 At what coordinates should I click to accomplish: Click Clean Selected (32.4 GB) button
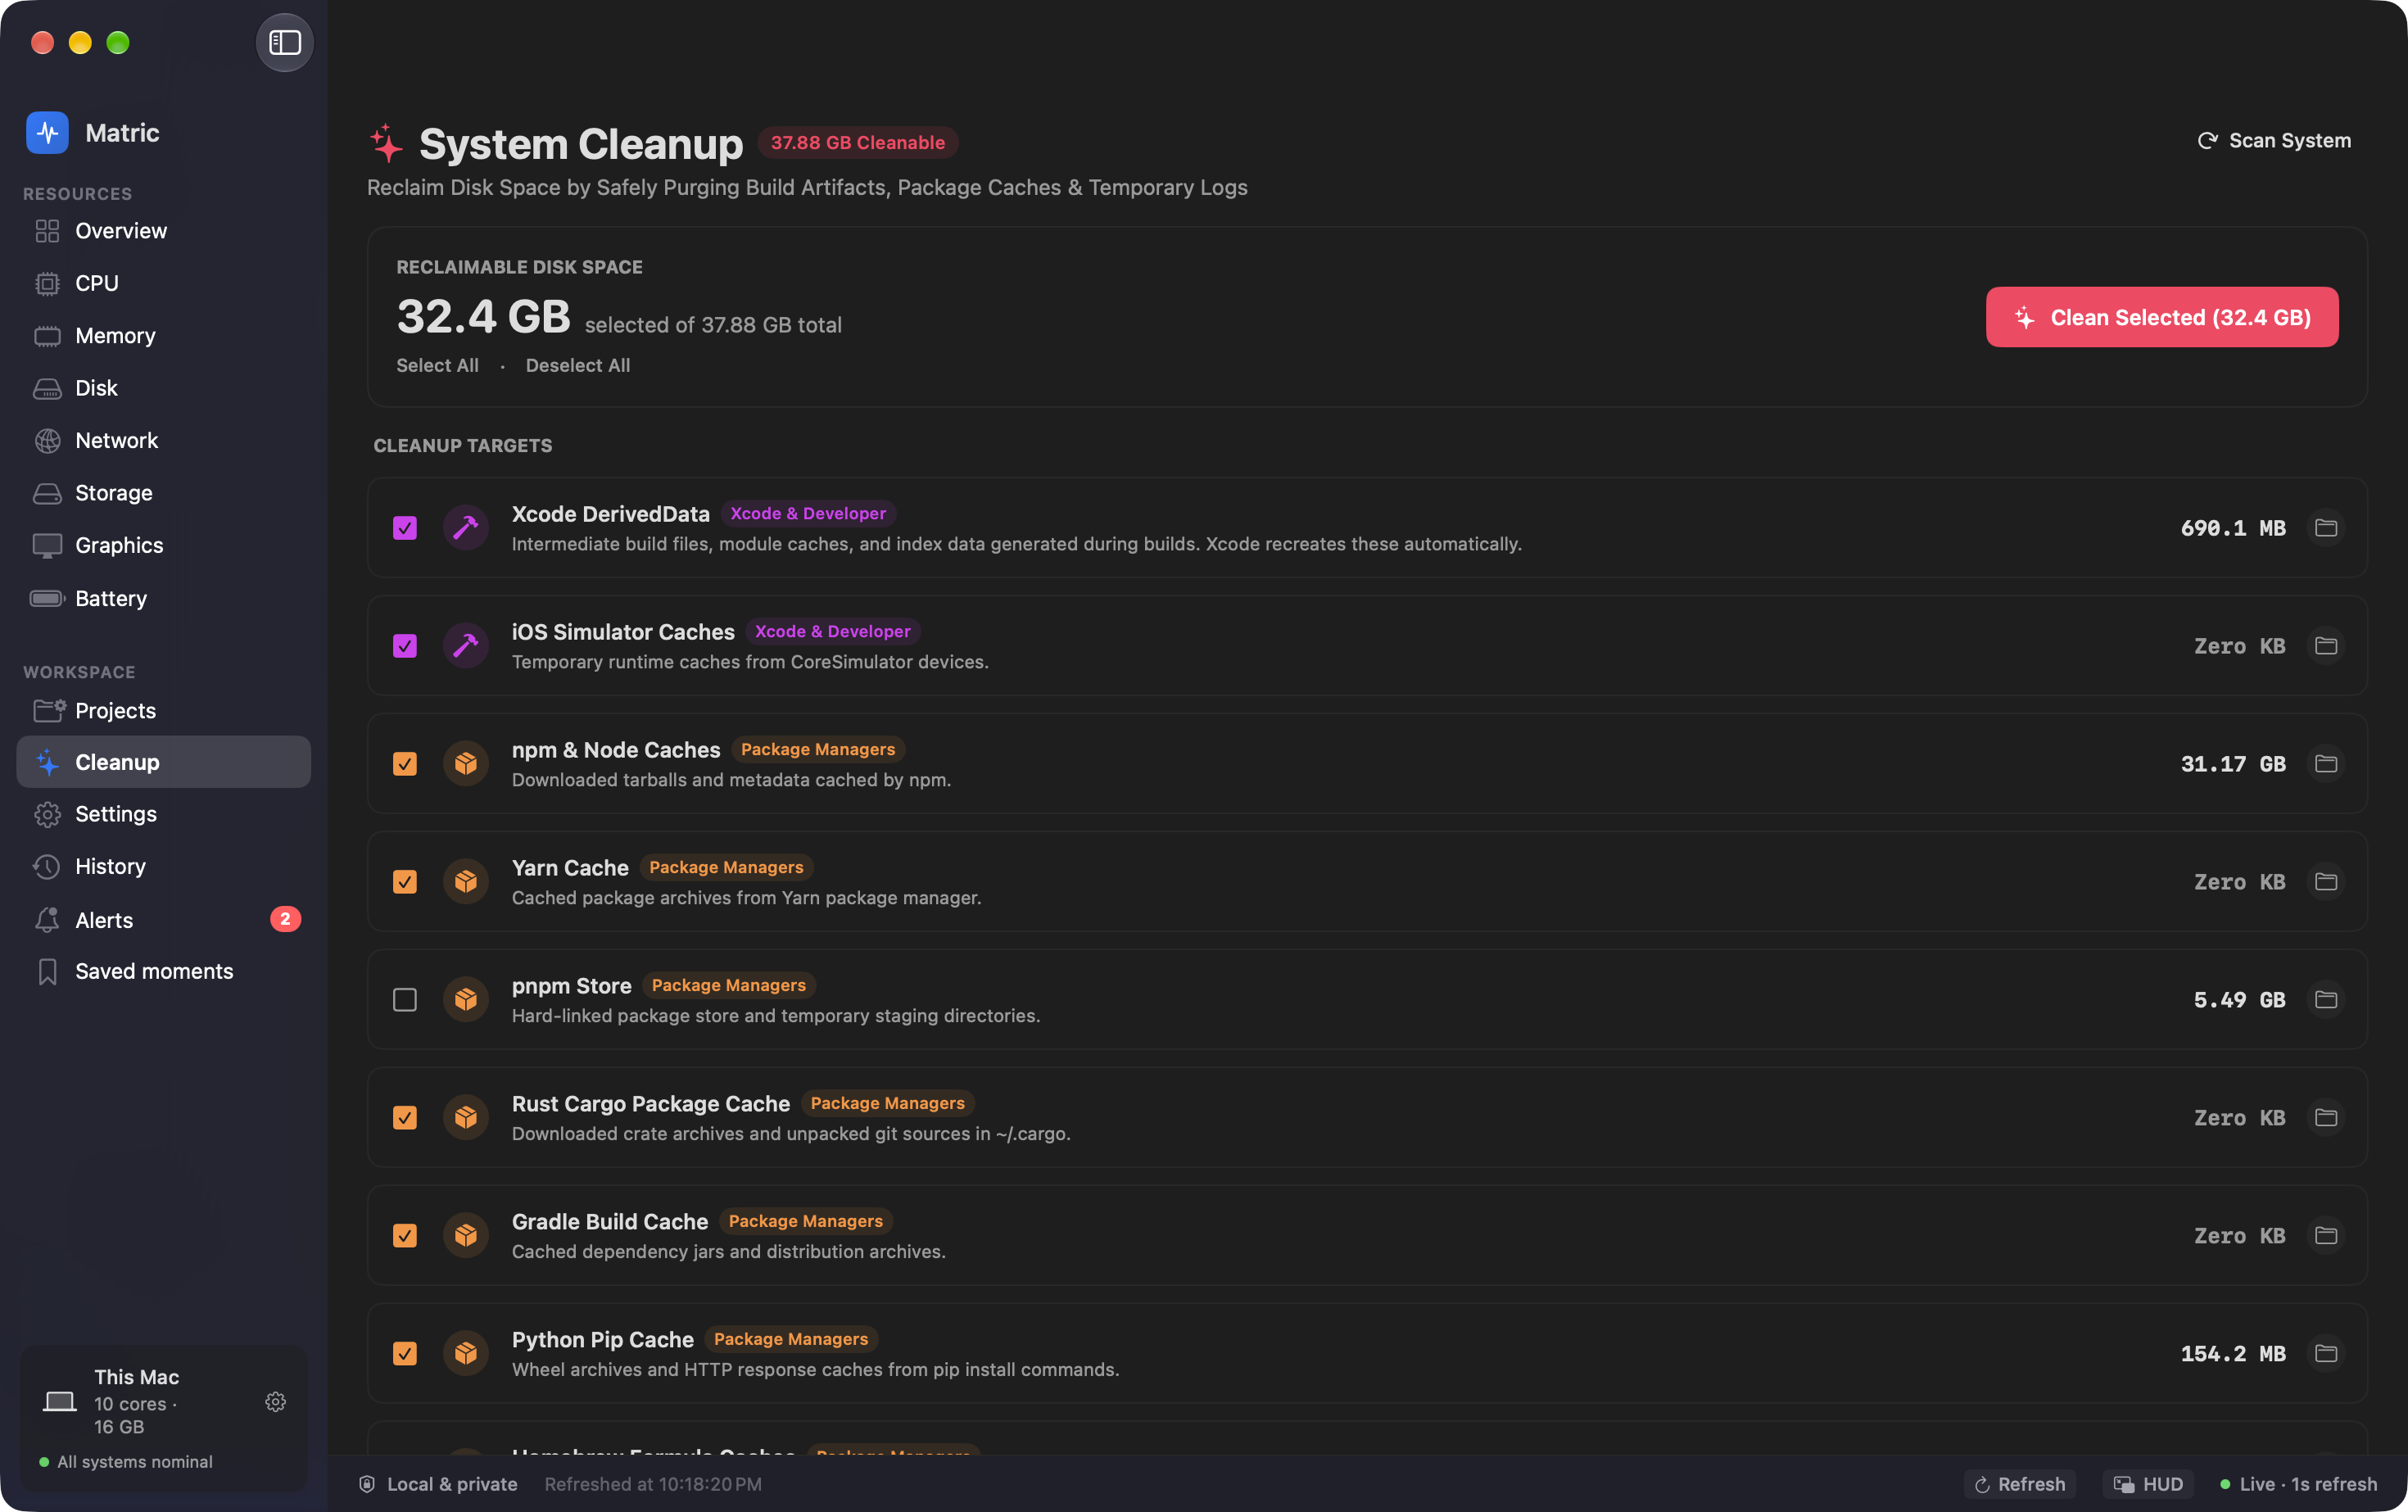tap(2162, 317)
